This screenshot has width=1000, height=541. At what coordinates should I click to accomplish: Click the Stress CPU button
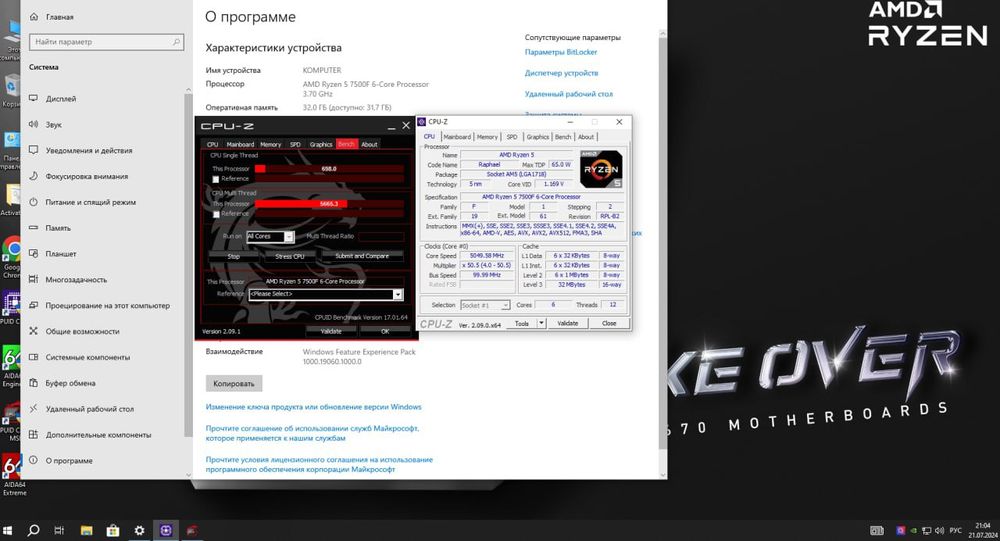(290, 256)
